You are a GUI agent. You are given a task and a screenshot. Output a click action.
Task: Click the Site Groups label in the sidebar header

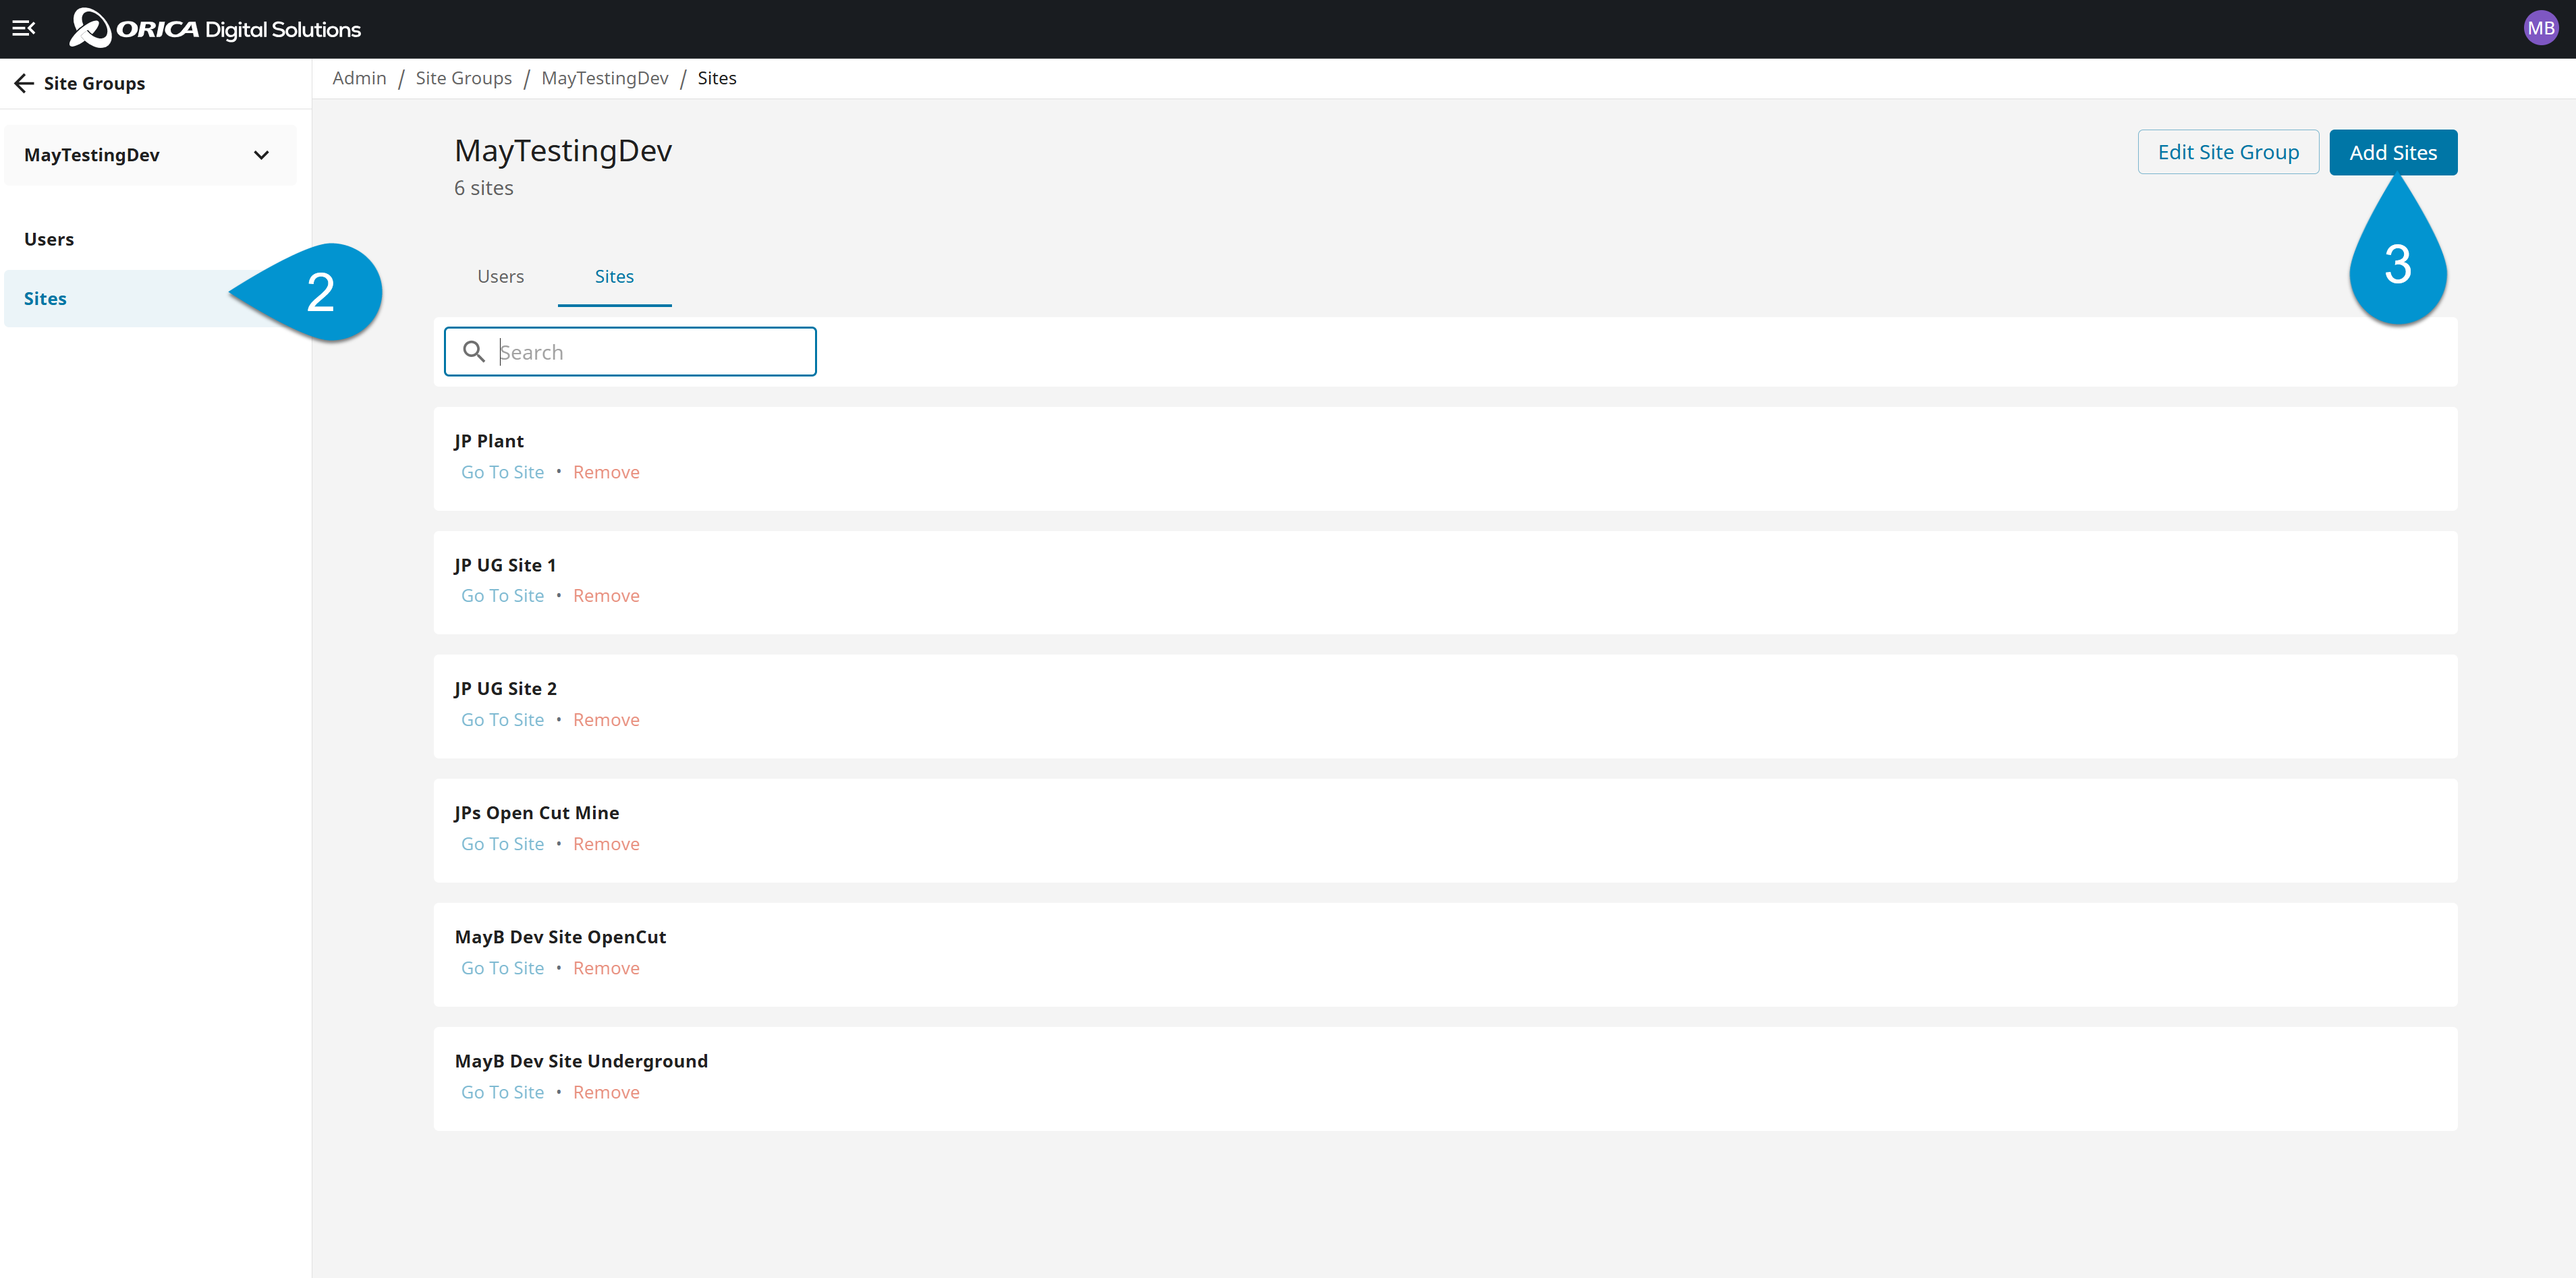[x=94, y=83]
